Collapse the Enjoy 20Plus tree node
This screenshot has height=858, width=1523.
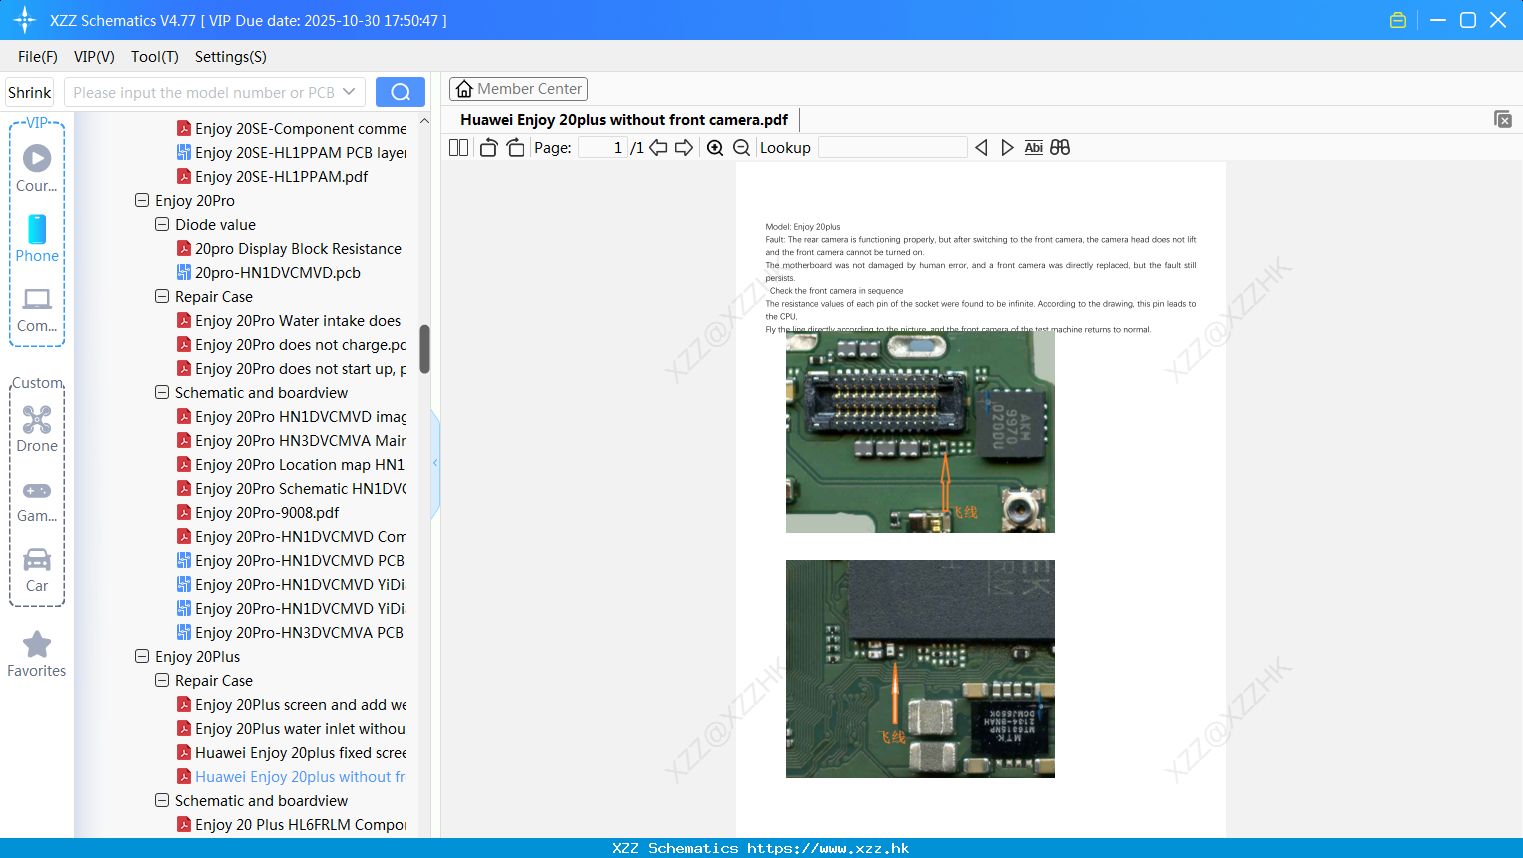(142, 656)
